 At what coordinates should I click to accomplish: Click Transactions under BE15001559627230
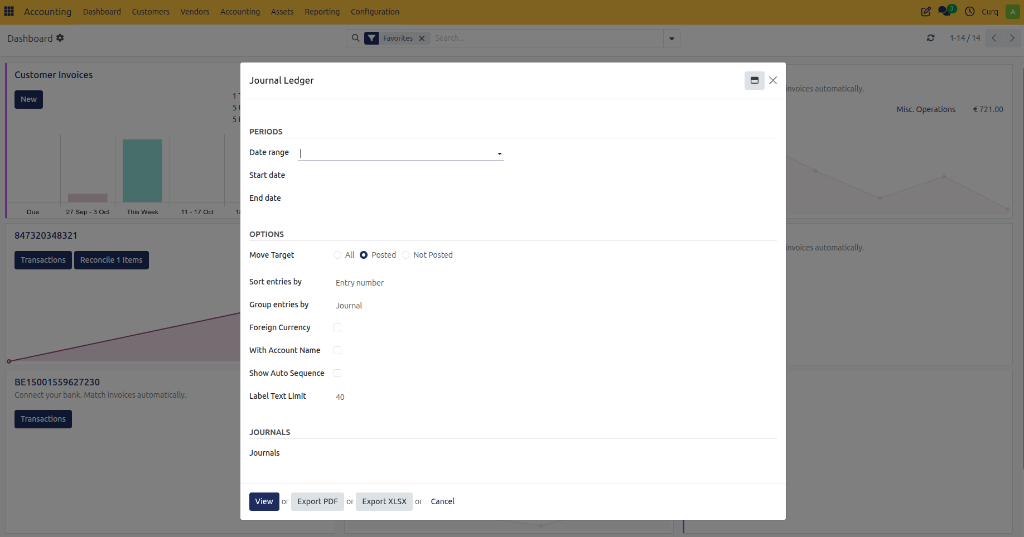pos(43,419)
